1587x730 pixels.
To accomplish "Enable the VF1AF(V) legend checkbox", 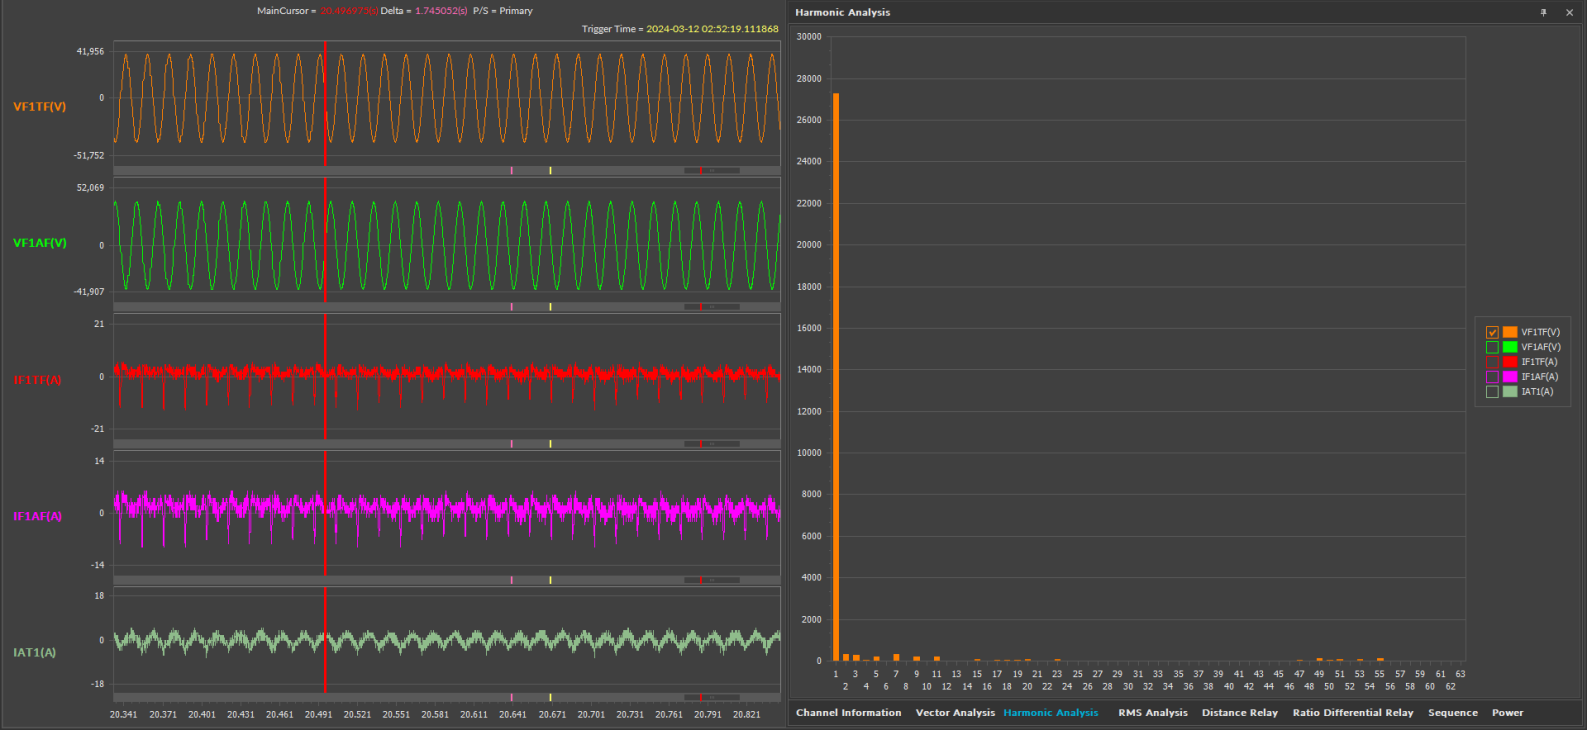I will (x=1492, y=347).
